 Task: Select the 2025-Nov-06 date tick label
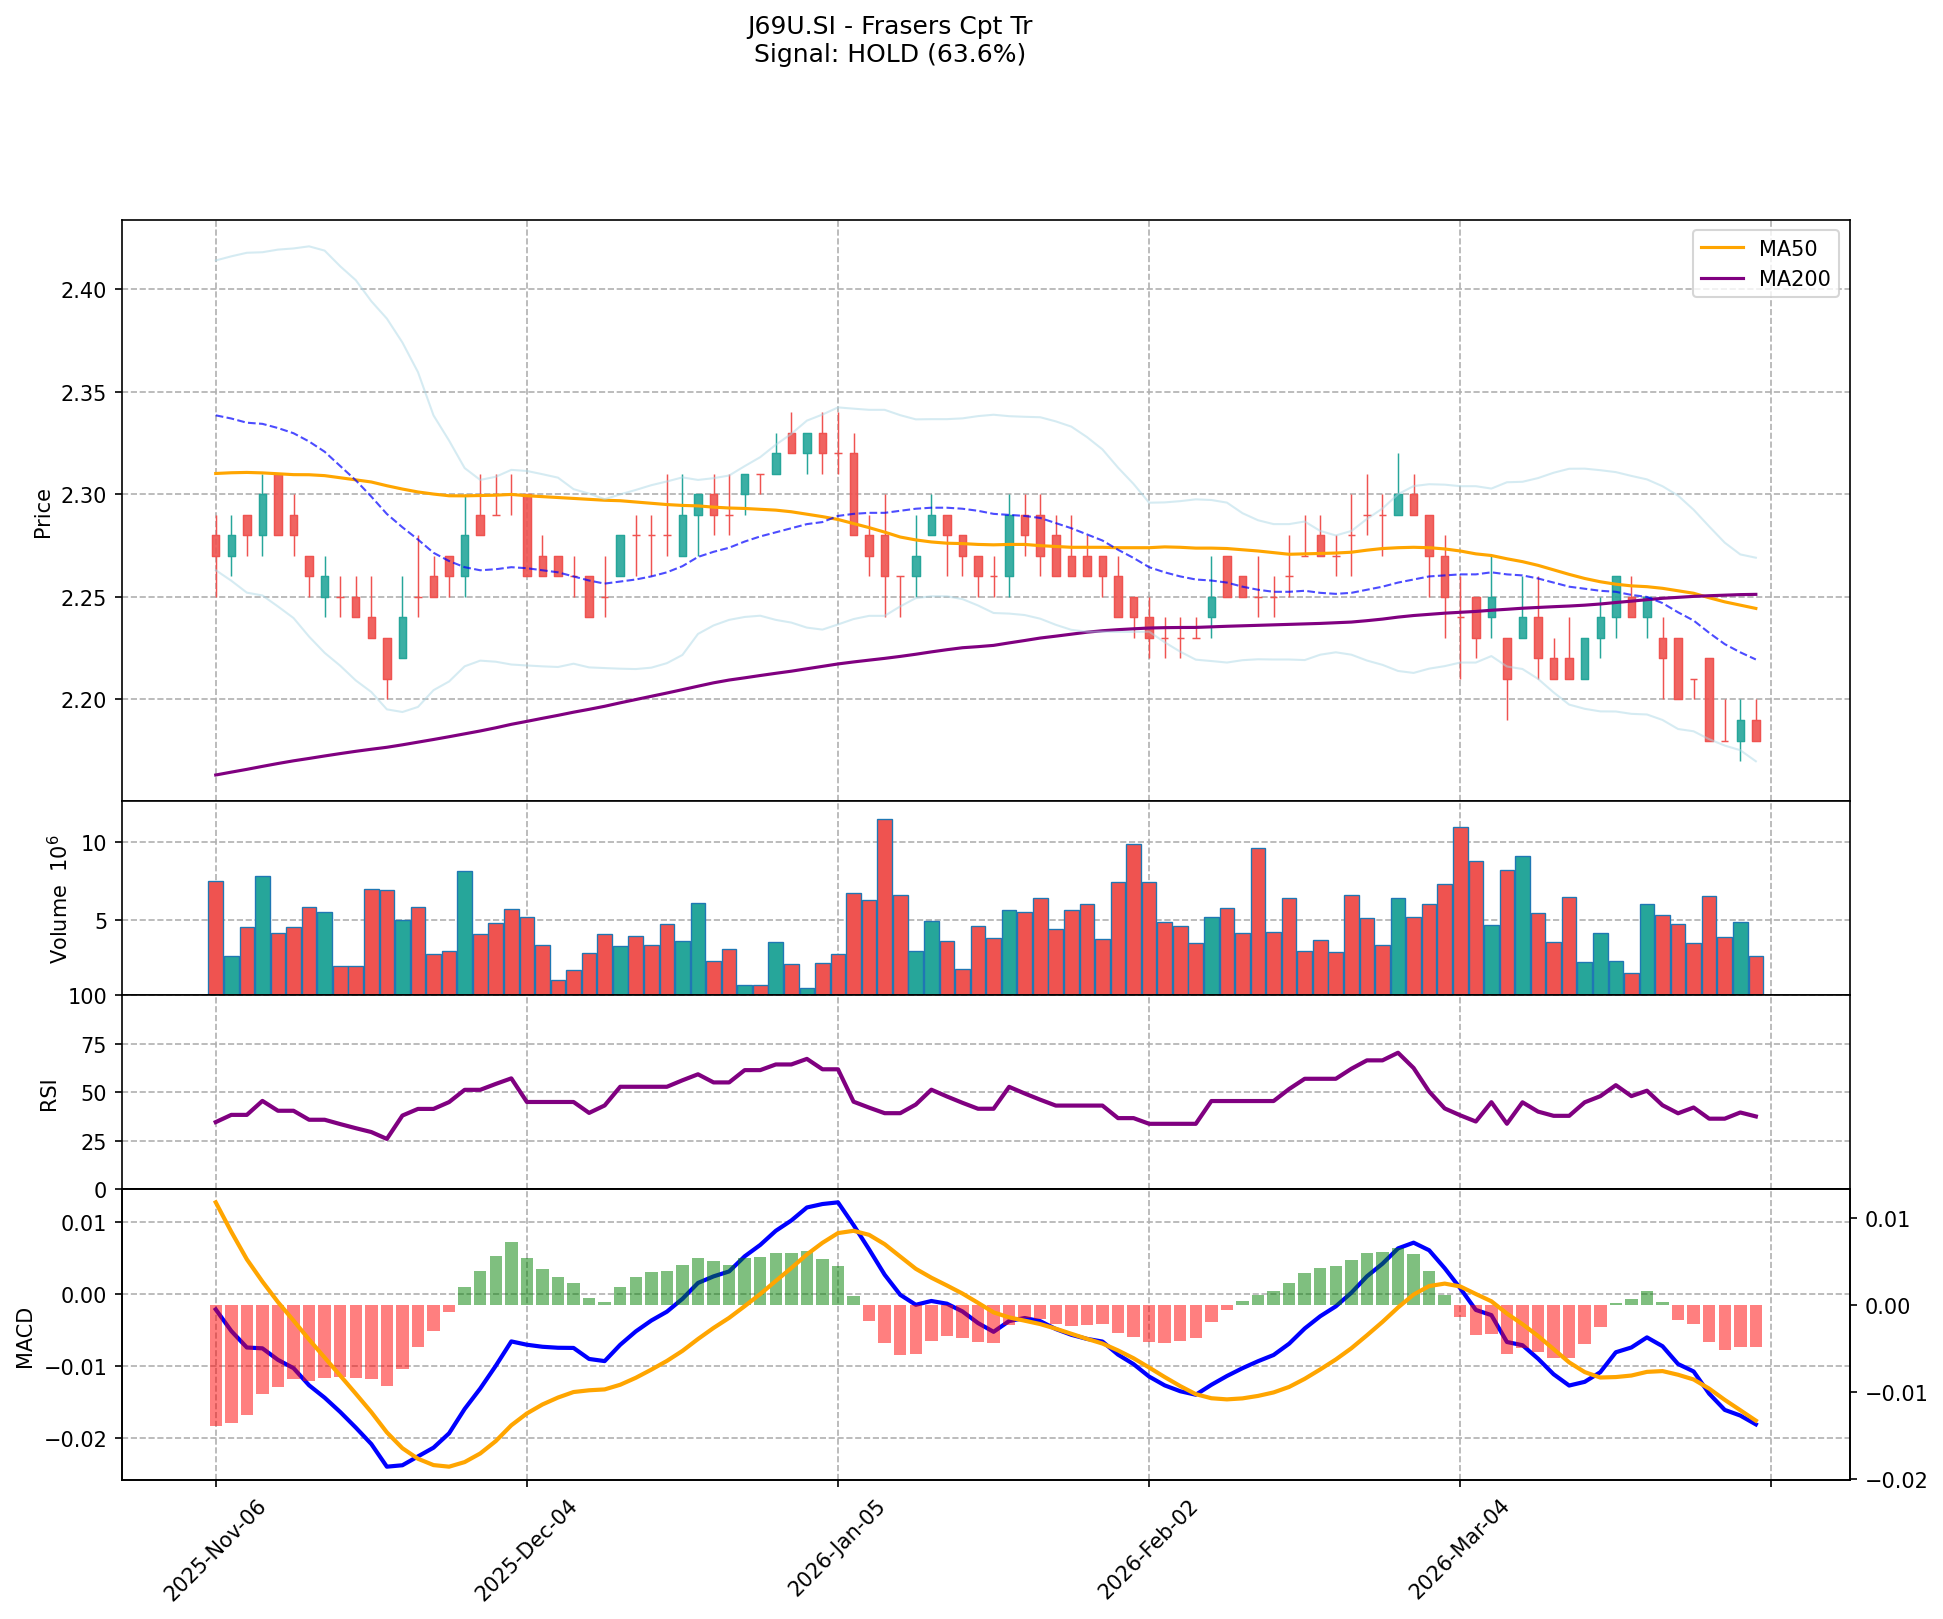point(212,1548)
